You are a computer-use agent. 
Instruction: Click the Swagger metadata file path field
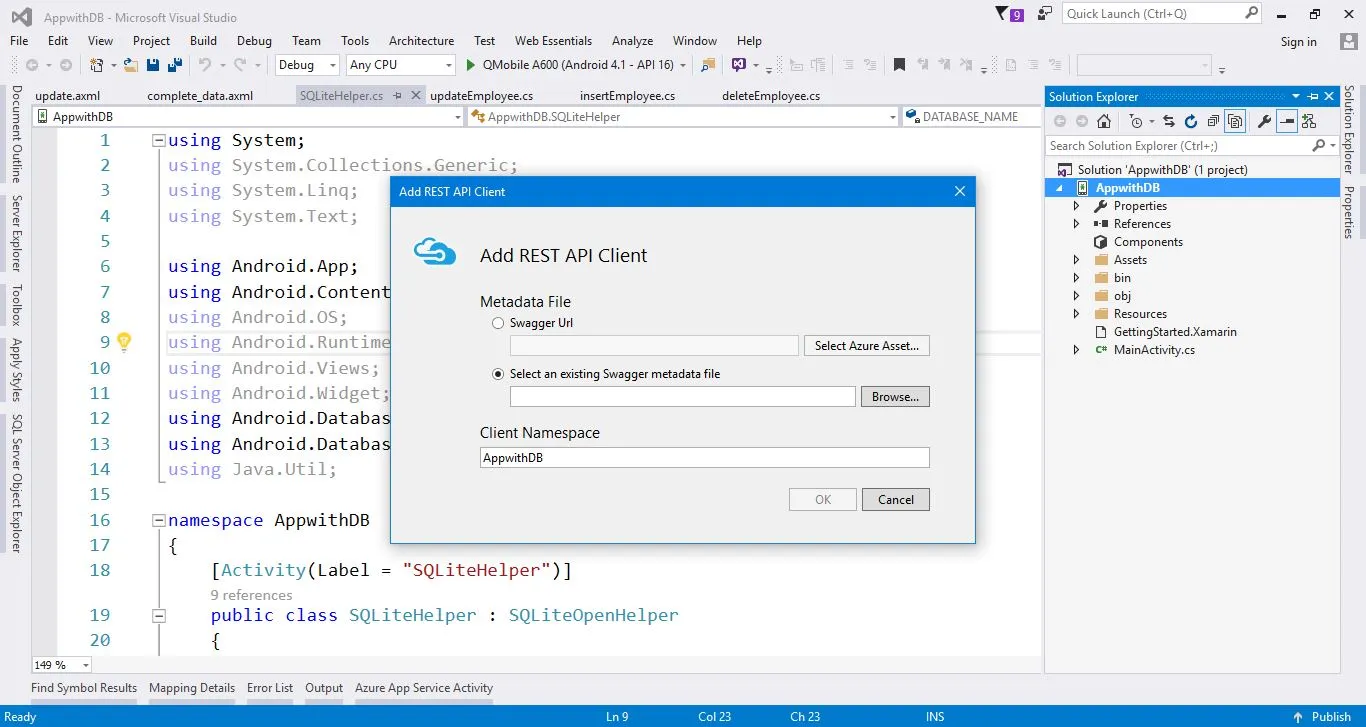coord(683,397)
